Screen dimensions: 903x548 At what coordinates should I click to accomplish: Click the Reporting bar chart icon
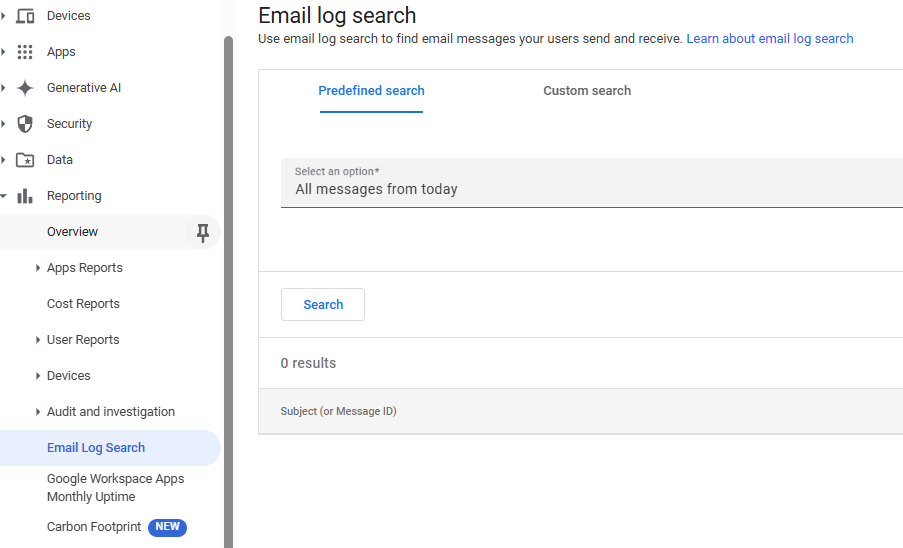click(26, 196)
